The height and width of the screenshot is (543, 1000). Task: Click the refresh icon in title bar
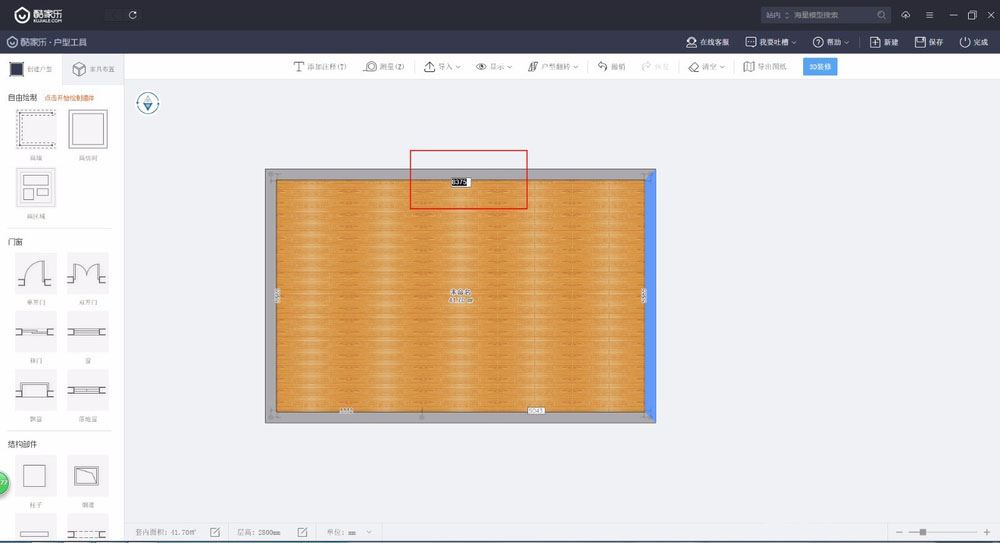(133, 15)
